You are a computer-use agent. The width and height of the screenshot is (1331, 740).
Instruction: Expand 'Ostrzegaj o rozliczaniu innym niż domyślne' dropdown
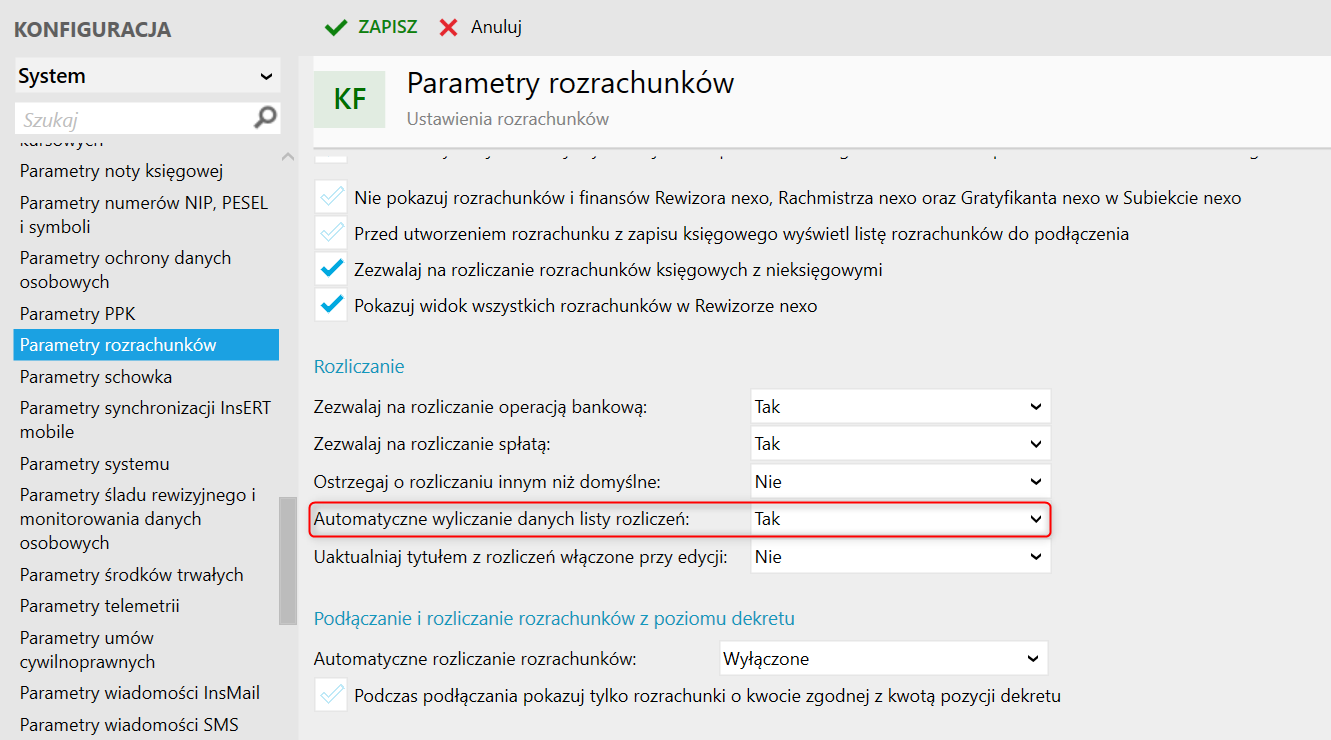tap(900, 481)
